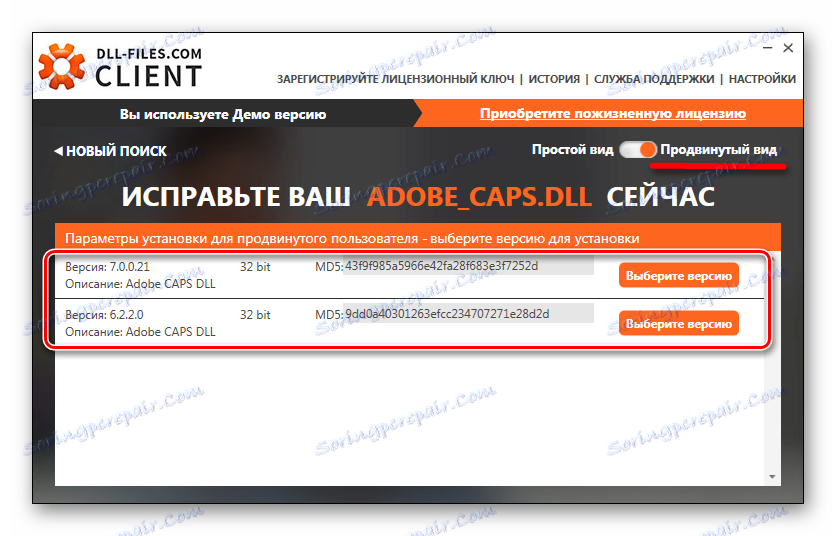Close the DLL-Files client window
Screen dimensions: 836x536
pyautogui.click(x=789, y=48)
